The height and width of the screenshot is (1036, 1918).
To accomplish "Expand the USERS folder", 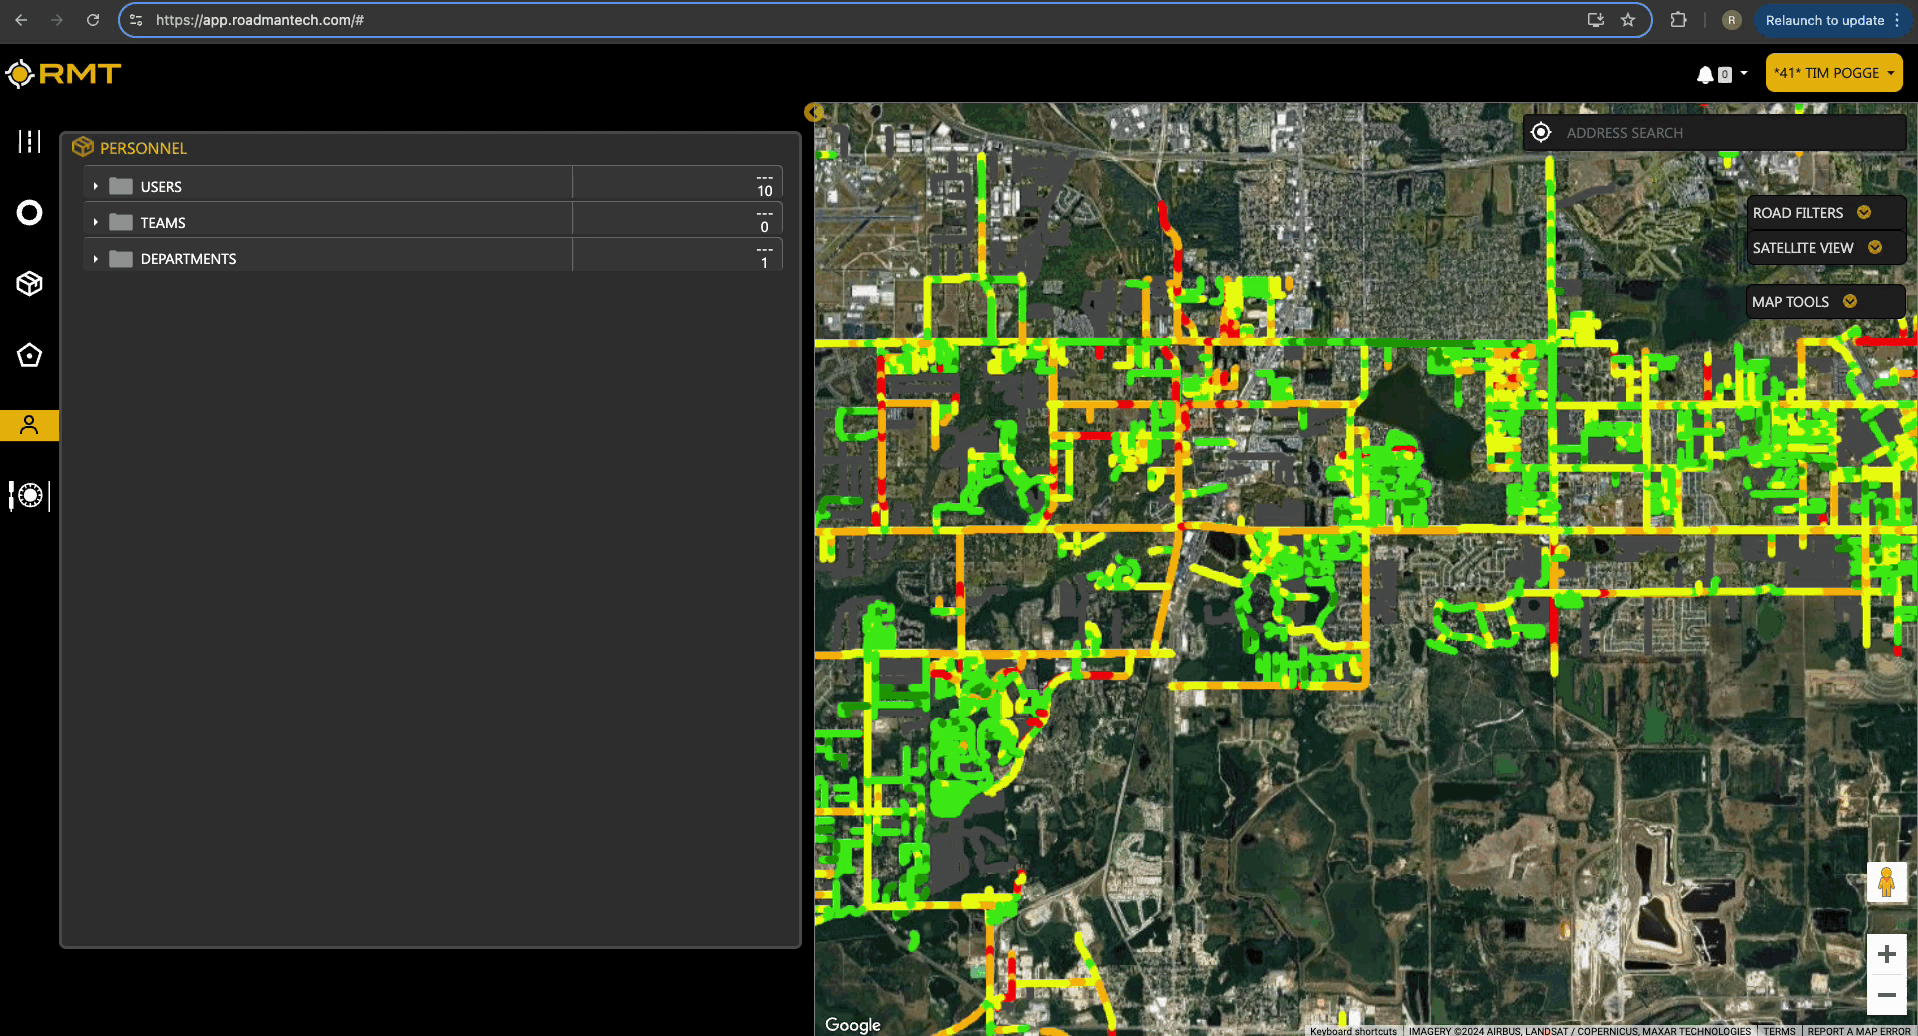I will point(96,187).
